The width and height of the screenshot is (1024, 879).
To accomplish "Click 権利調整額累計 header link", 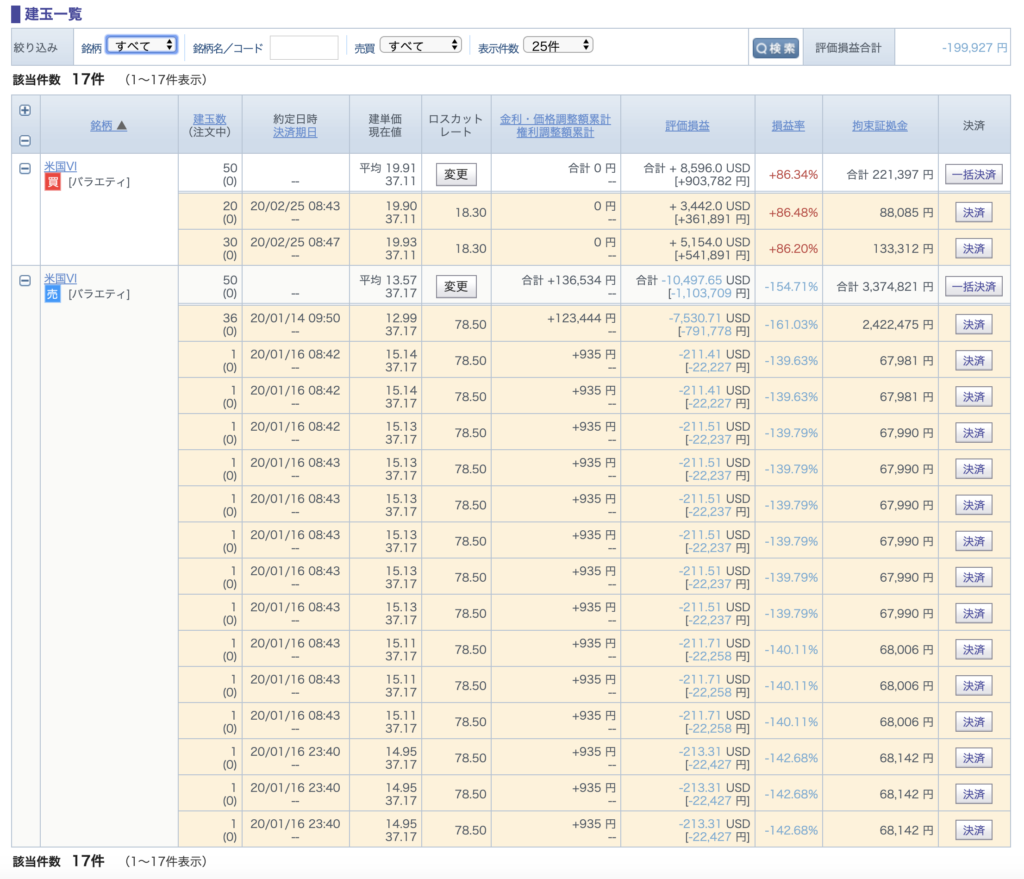I will click(555, 132).
